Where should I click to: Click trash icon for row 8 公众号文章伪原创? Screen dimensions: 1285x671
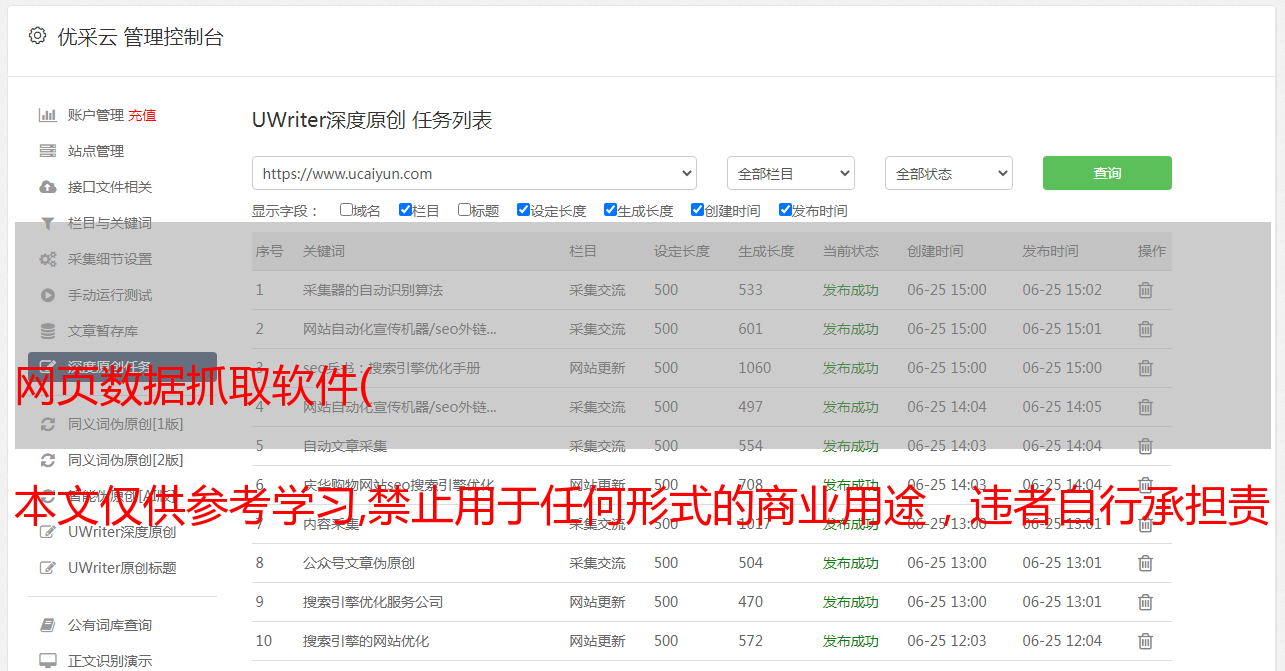1145,563
